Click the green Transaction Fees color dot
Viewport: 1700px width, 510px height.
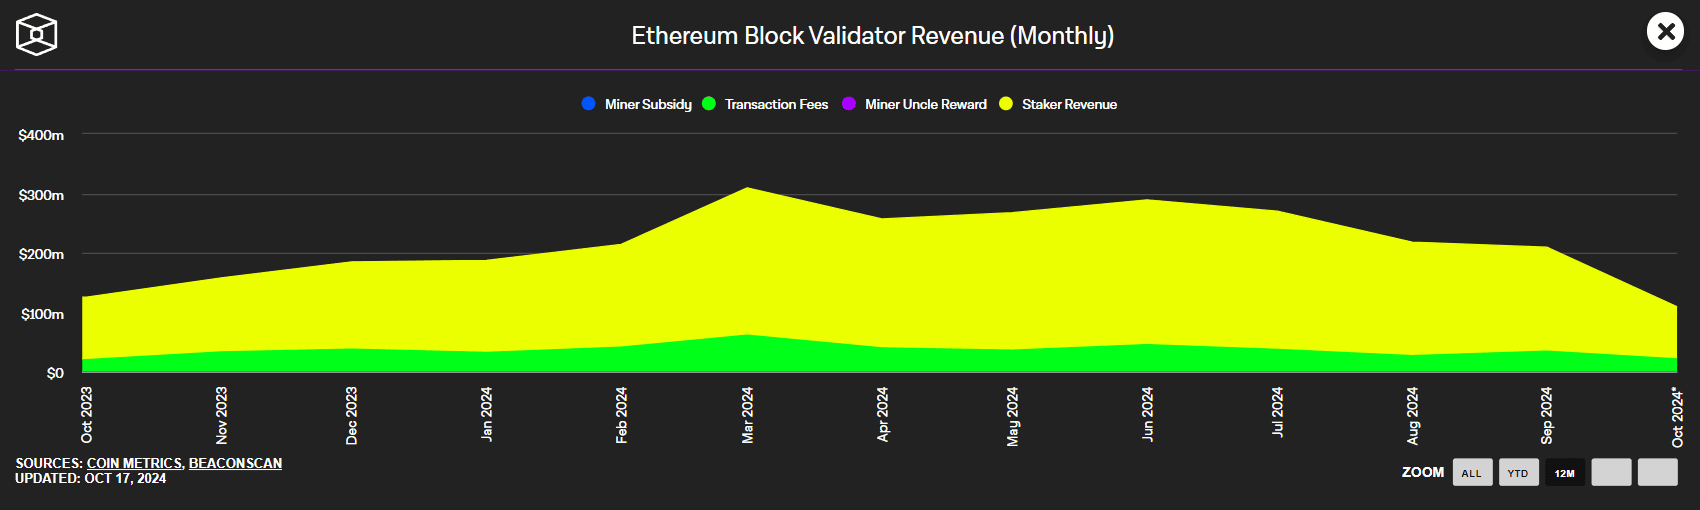(x=709, y=103)
